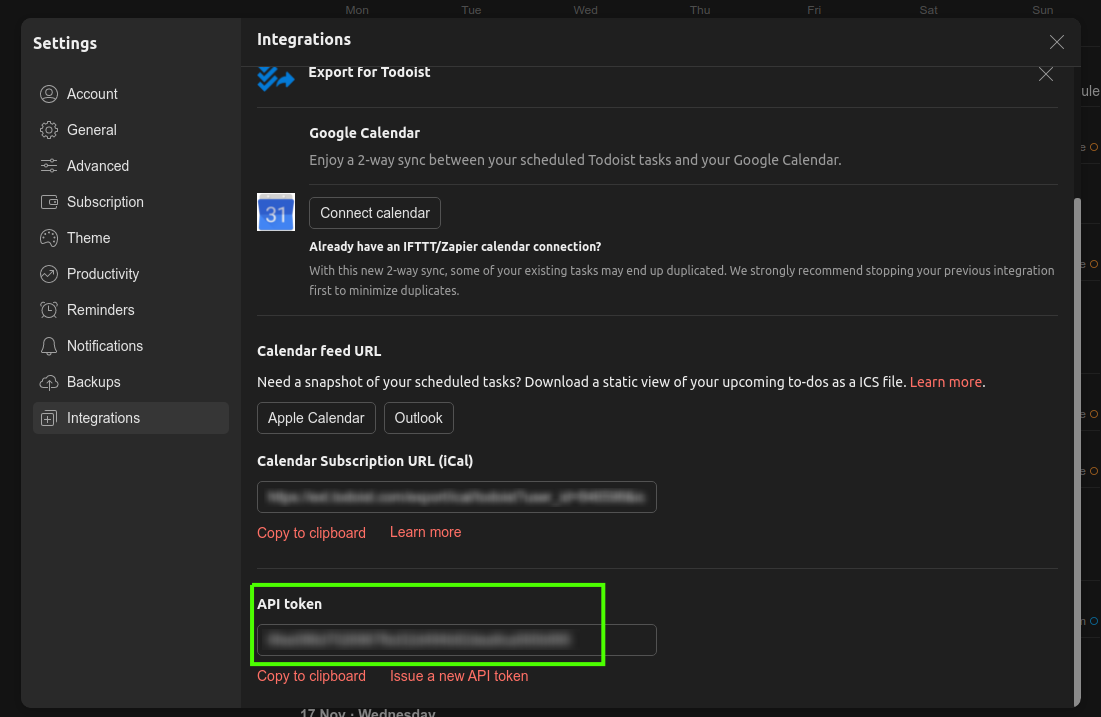Click the "Calendar Subscription URL (iCal)" label
Image resolution: width=1101 pixels, height=717 pixels.
coord(365,461)
